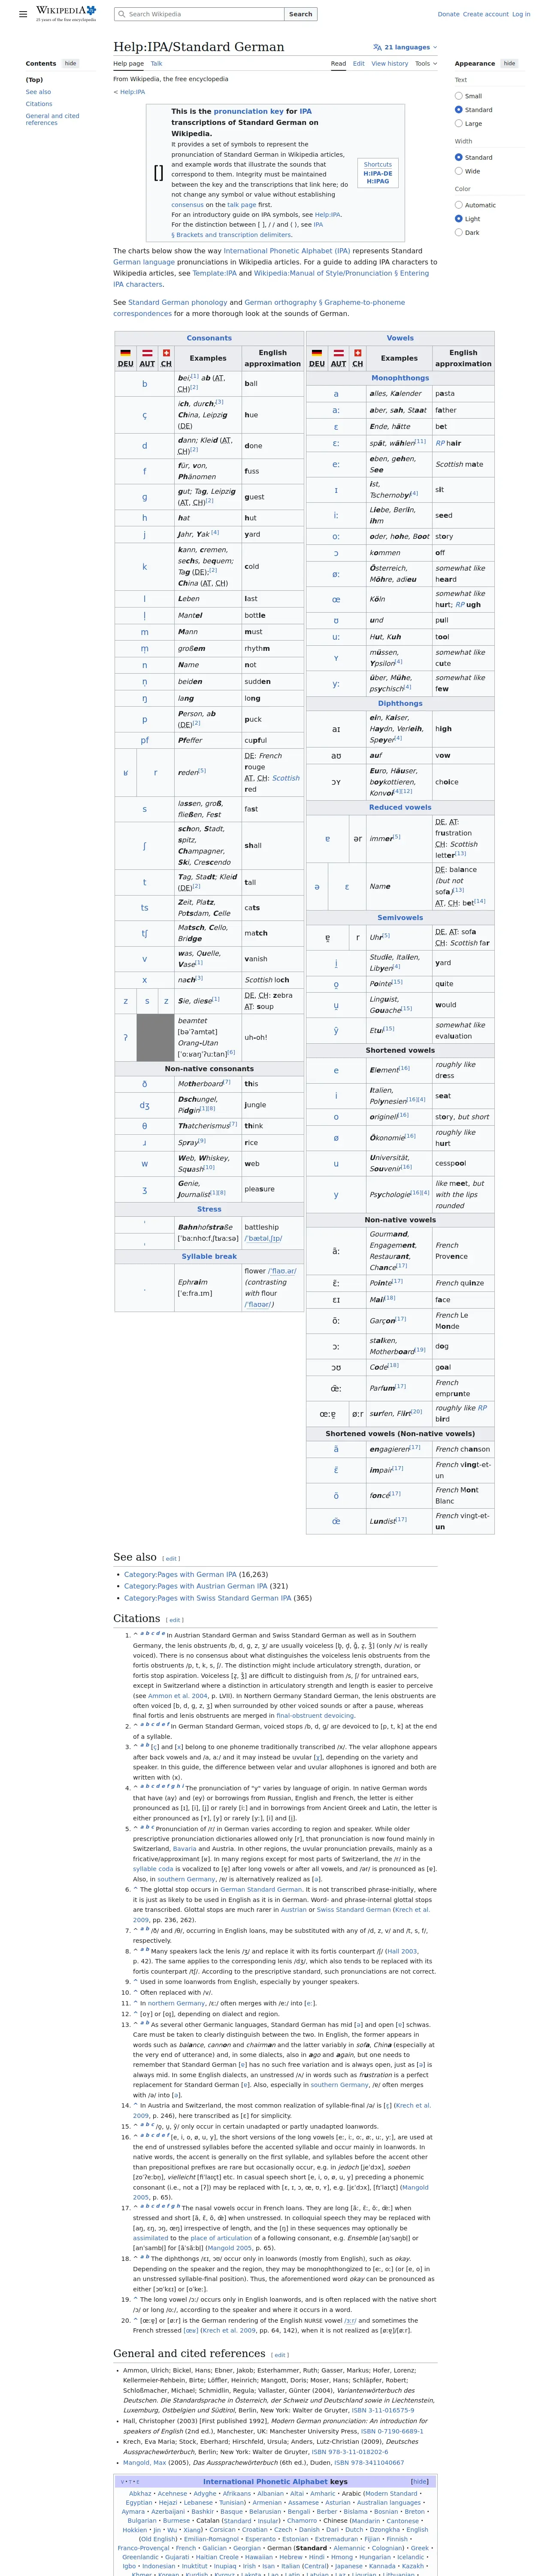551x2576 pixels.
Task: Click the Vowels table heading link
Action: tap(400, 338)
